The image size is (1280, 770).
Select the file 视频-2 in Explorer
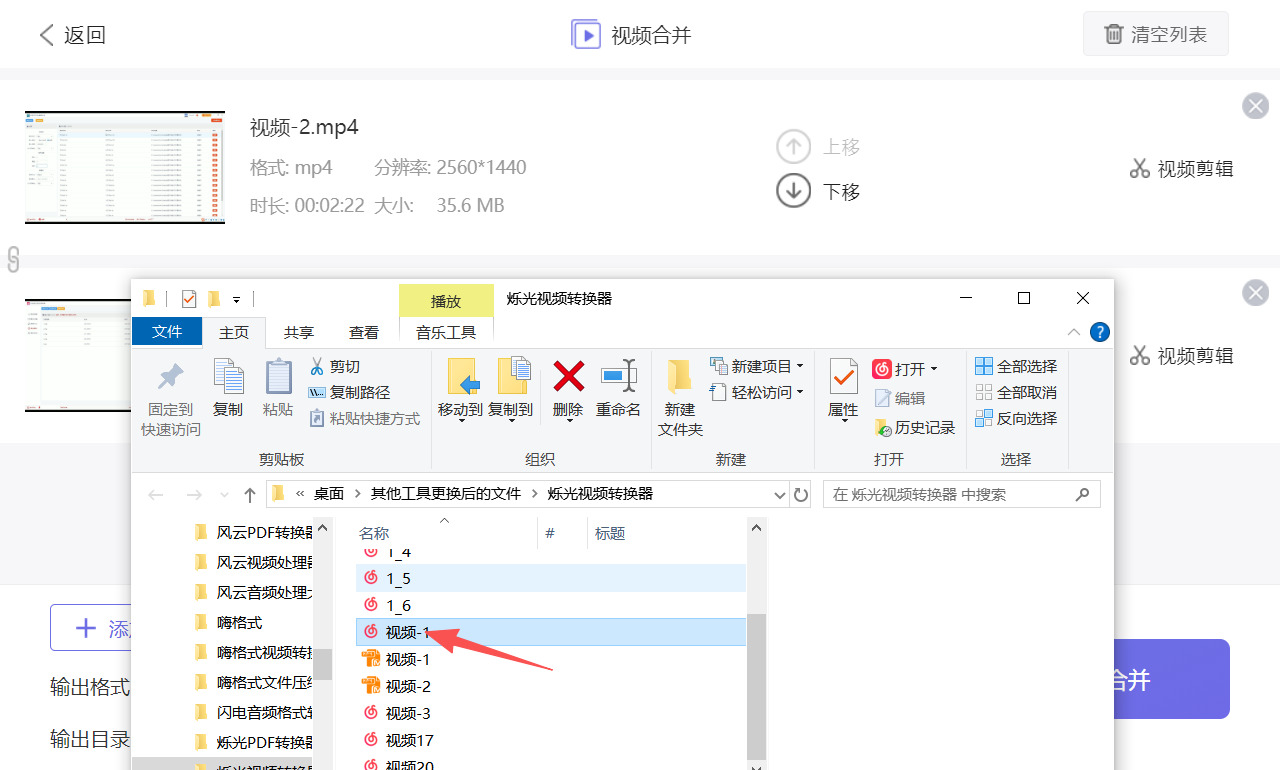pos(551,686)
